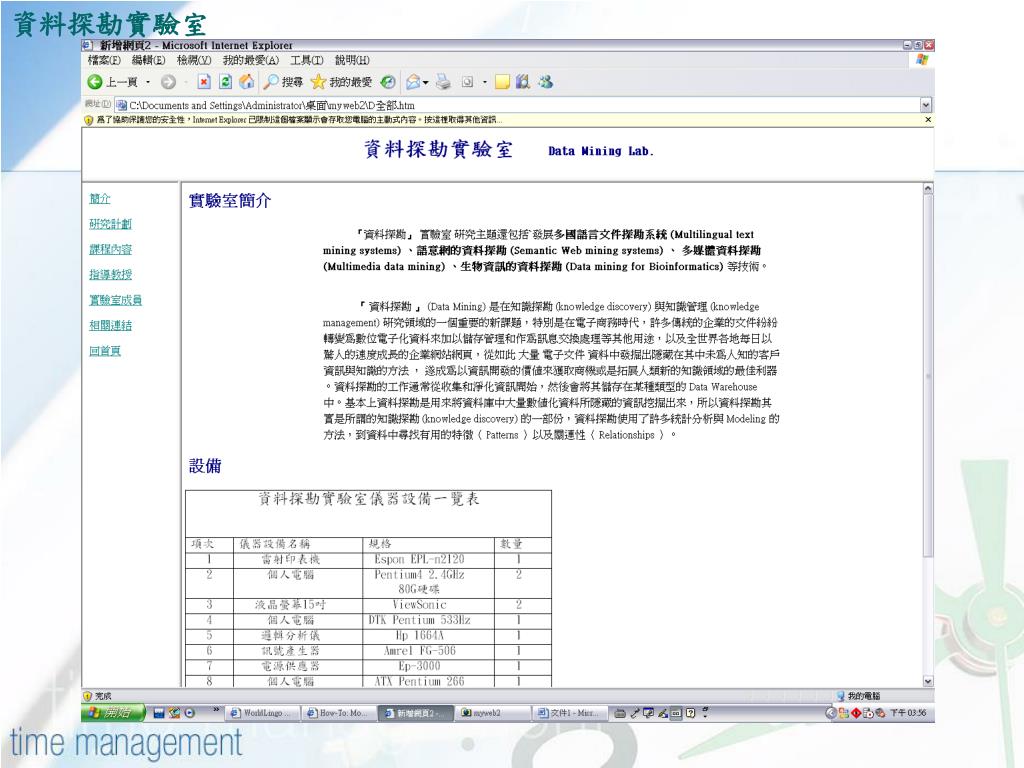The width and height of the screenshot is (1024, 768).
Task: Open the 簡介 sidebar link
Action: click(x=100, y=199)
